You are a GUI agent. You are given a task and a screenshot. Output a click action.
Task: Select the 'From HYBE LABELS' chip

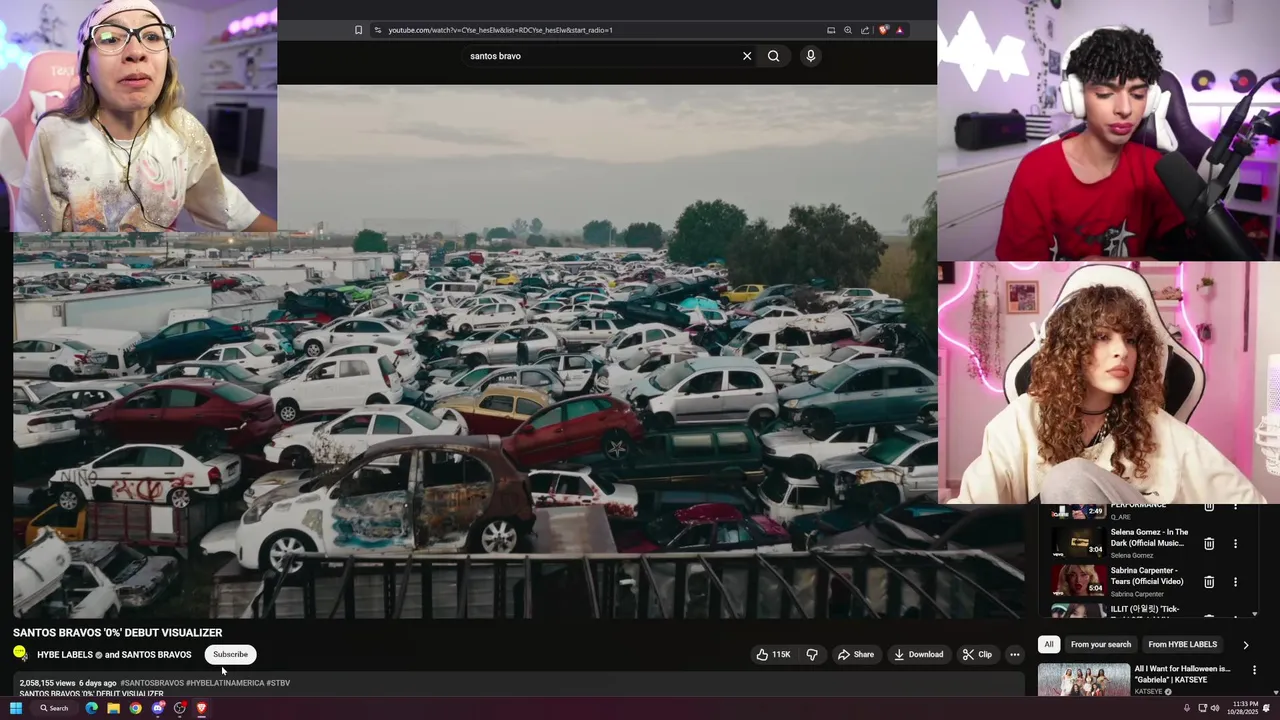point(1182,645)
